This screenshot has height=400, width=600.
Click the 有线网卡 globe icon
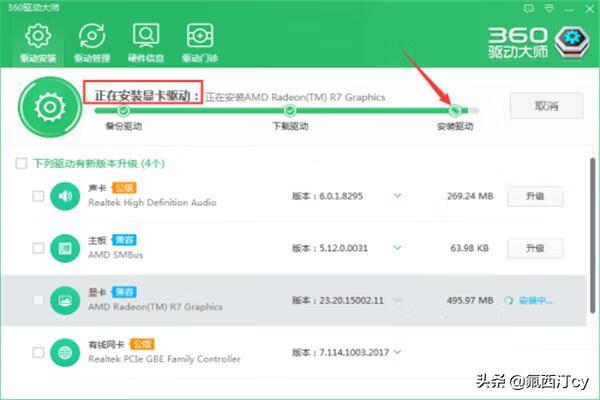tap(63, 352)
